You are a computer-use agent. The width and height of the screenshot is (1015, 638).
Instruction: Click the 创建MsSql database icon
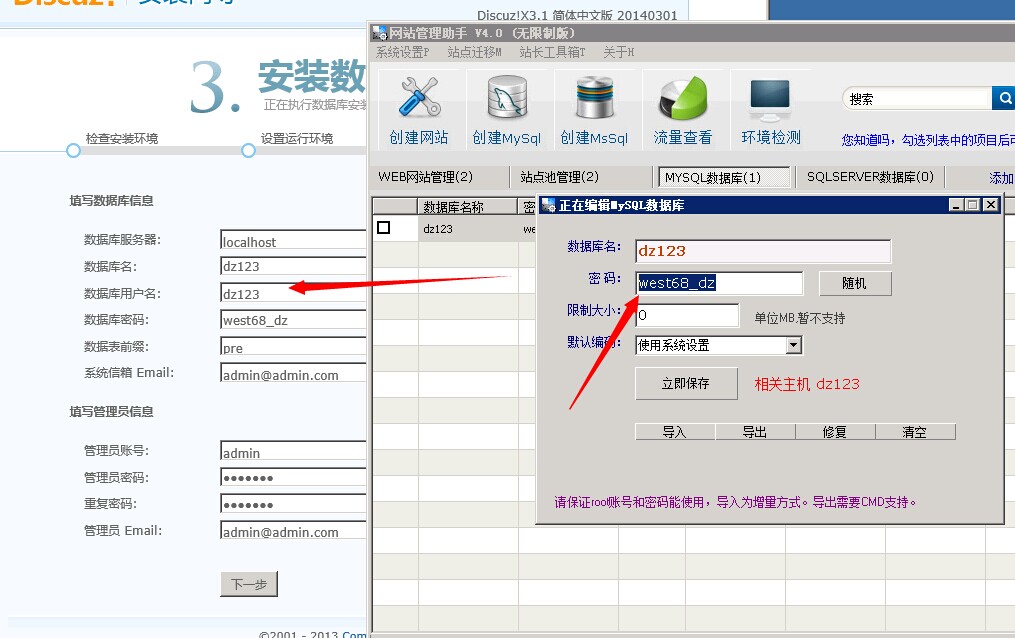595,97
